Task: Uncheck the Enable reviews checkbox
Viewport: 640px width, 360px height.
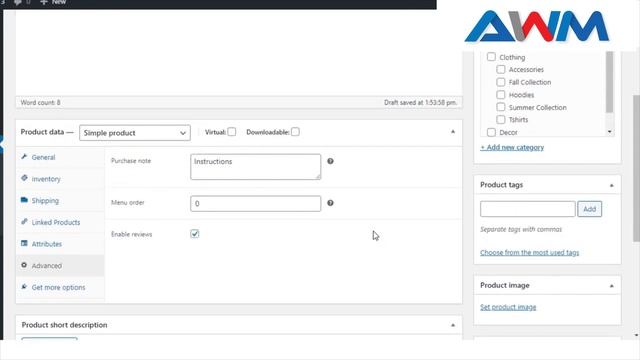Action: pos(195,234)
